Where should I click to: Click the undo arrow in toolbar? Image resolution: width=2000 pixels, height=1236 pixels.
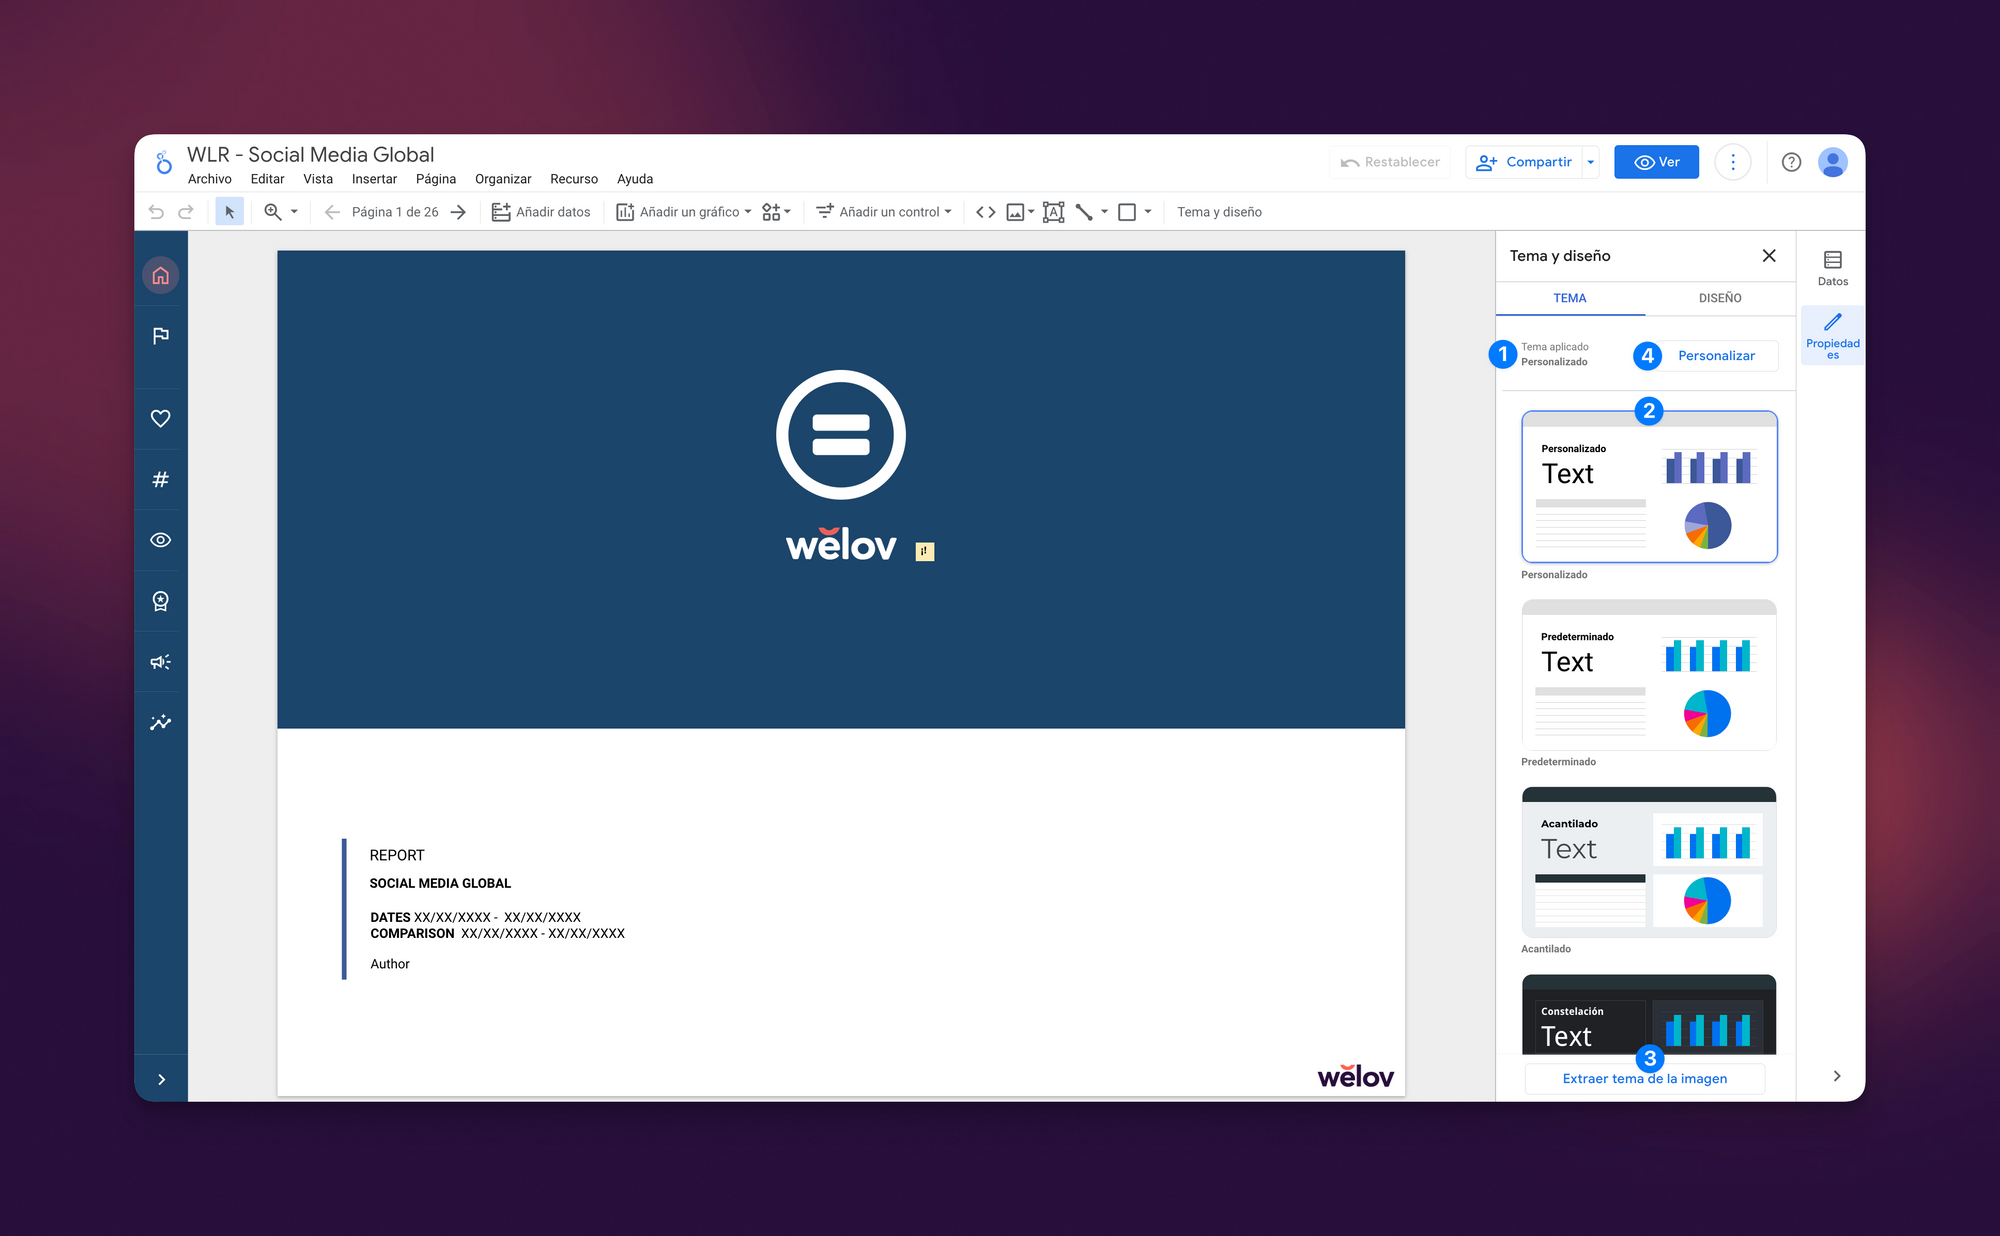pos(156,212)
